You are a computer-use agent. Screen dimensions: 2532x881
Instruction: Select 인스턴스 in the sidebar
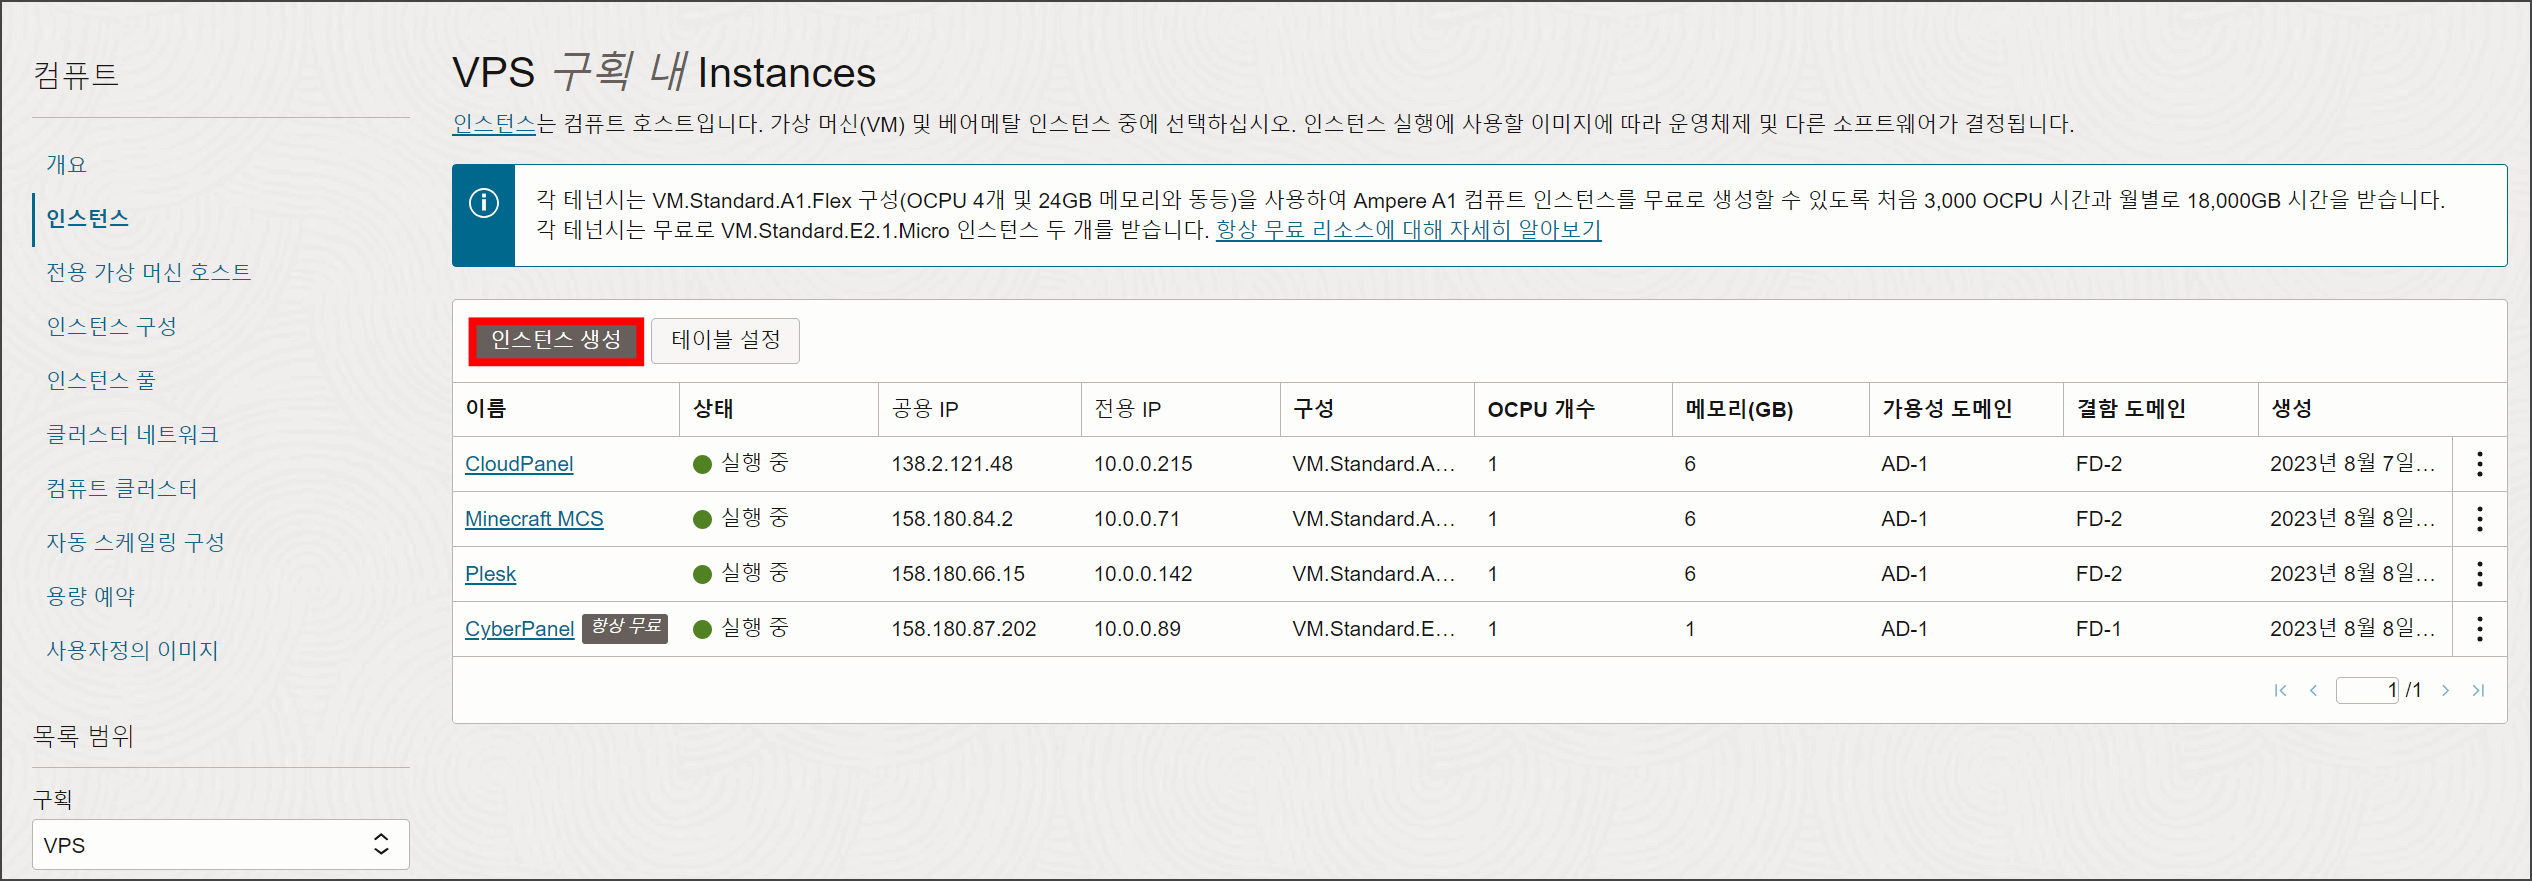pyautogui.click(x=88, y=218)
